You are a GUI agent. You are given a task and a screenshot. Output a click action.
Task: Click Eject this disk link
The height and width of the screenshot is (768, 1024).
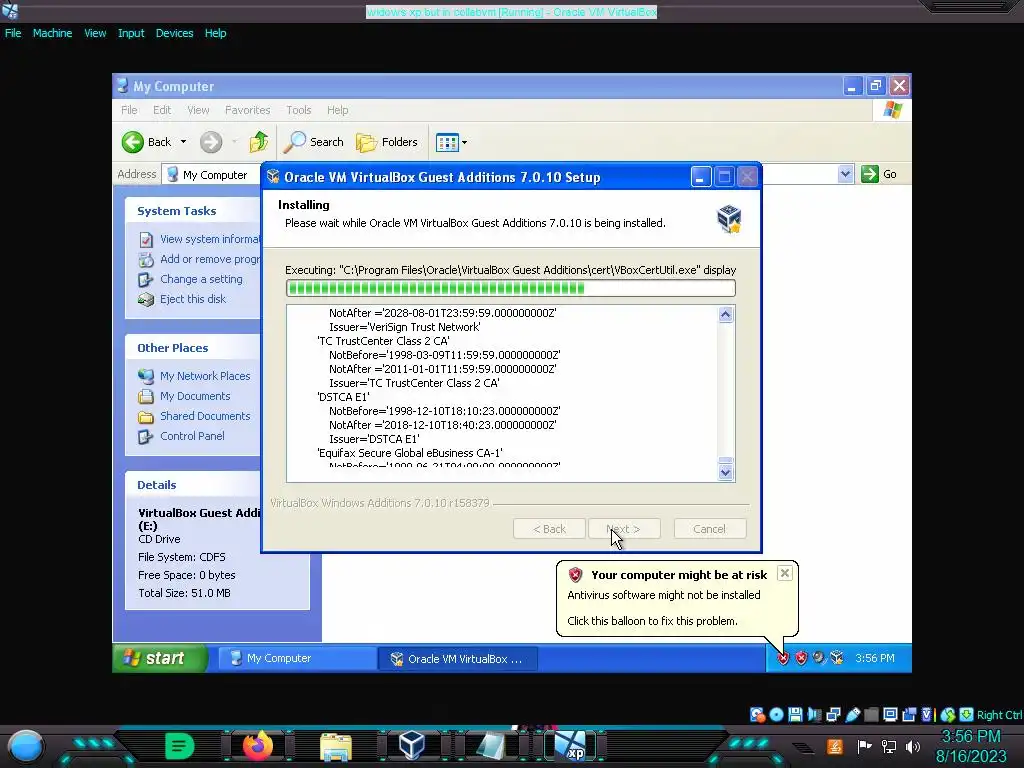[x=182, y=299]
